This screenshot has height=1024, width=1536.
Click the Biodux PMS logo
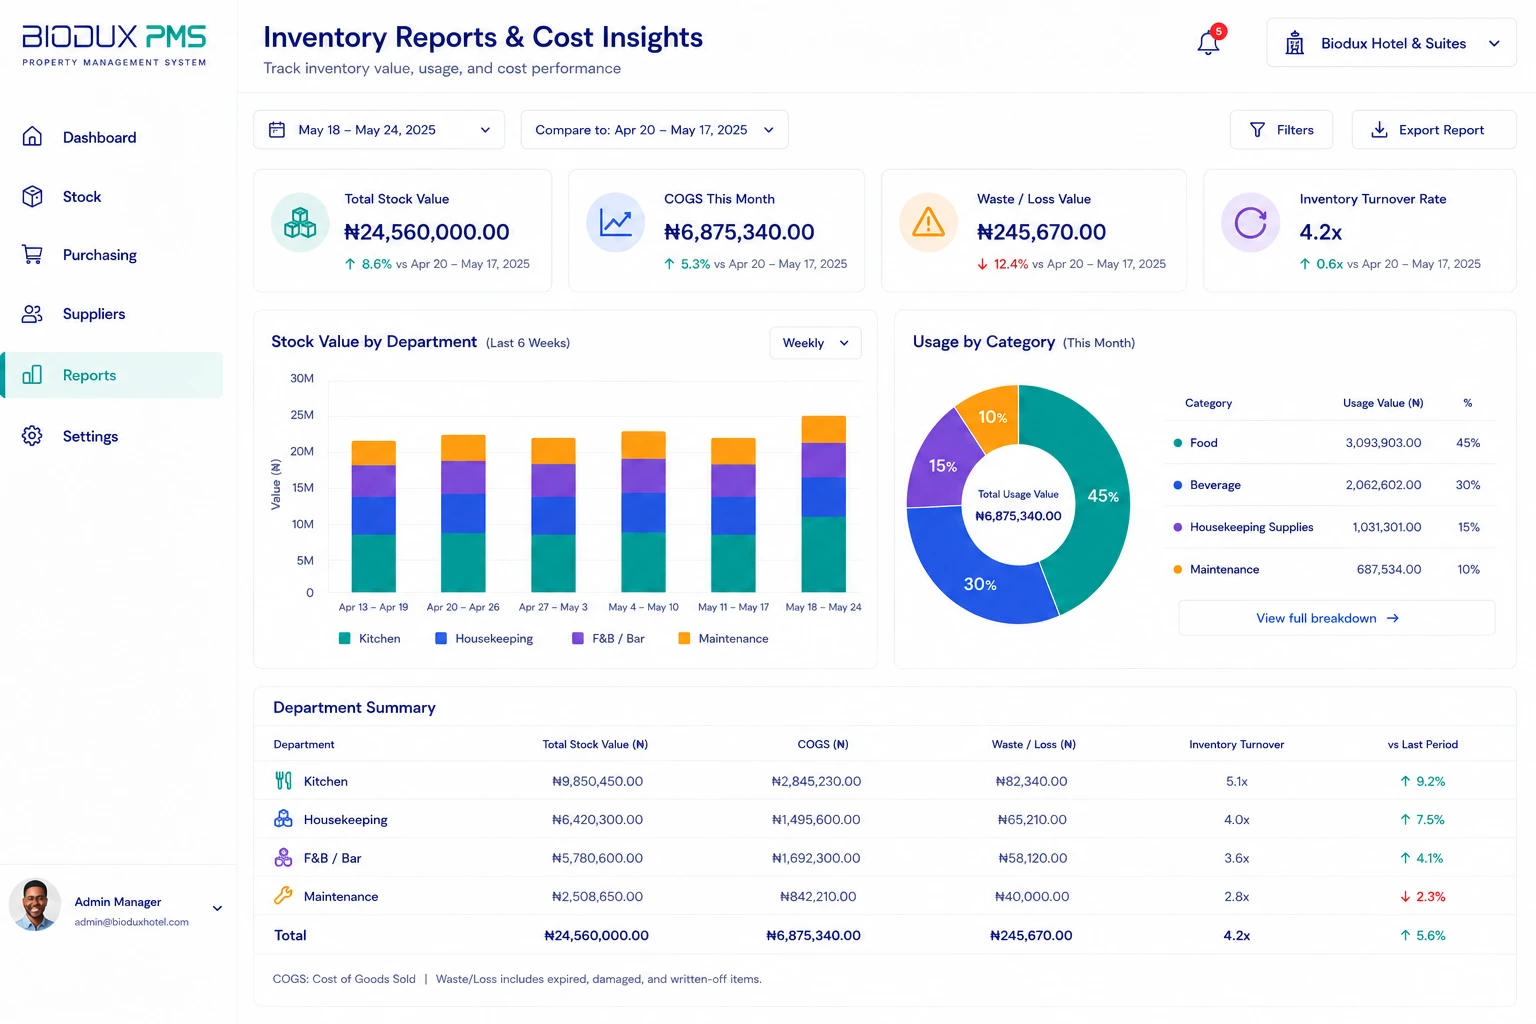(114, 46)
